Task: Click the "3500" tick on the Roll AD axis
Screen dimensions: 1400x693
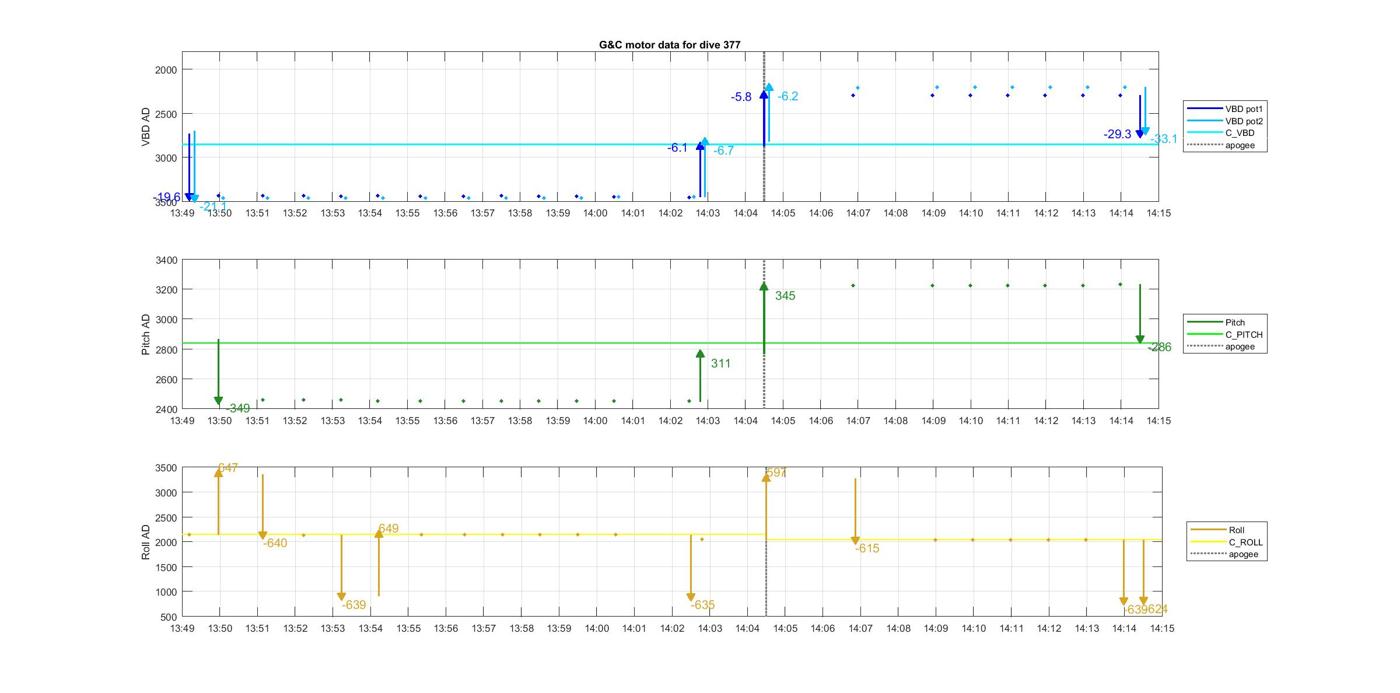Action: point(166,468)
